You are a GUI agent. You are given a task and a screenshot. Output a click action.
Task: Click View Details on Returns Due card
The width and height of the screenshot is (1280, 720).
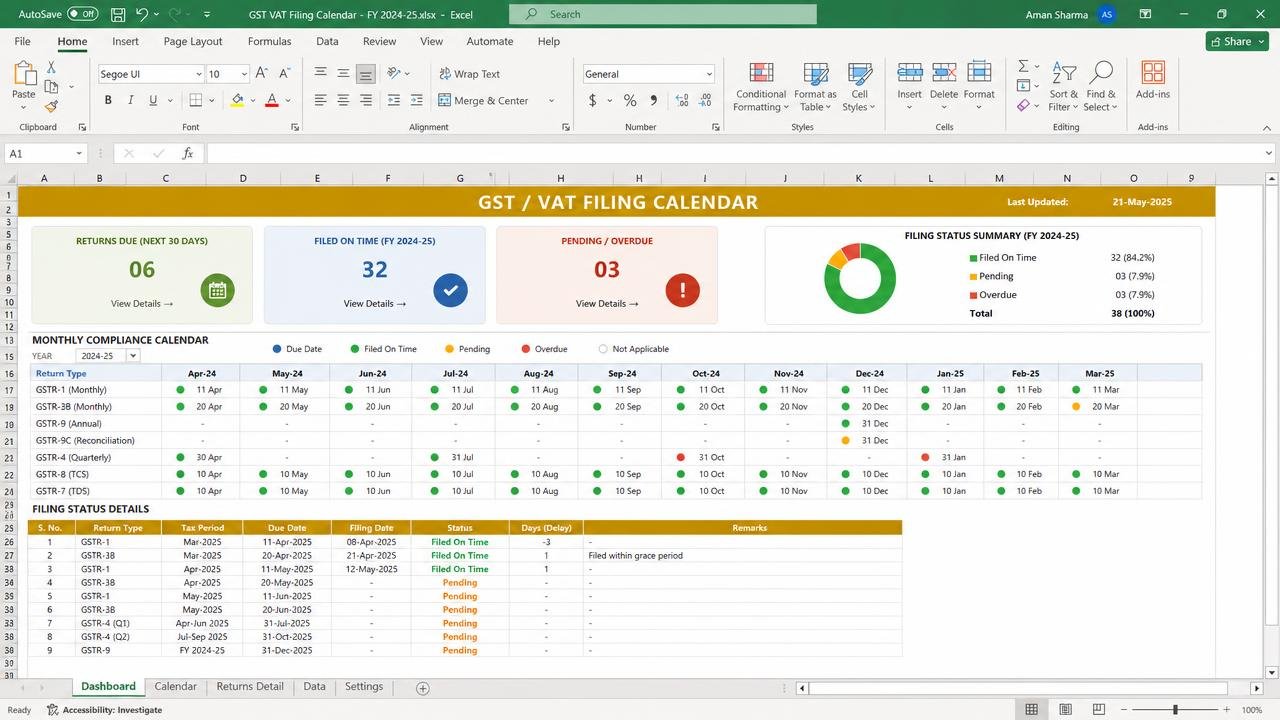tap(142, 303)
